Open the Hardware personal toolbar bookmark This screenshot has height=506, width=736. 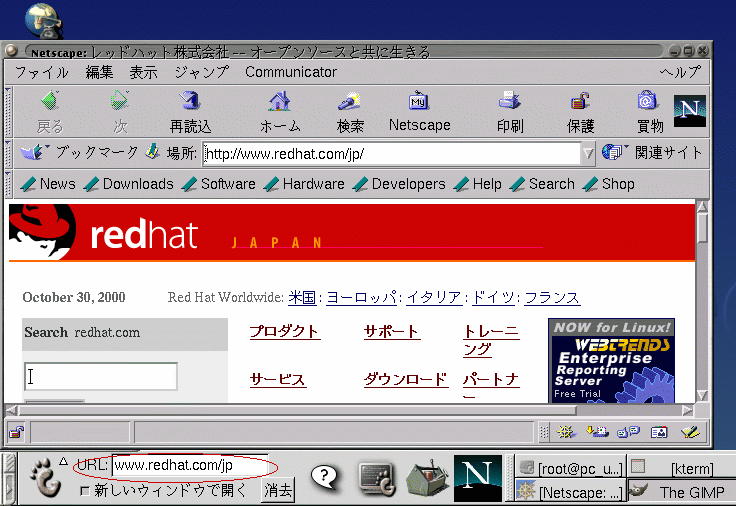click(304, 184)
